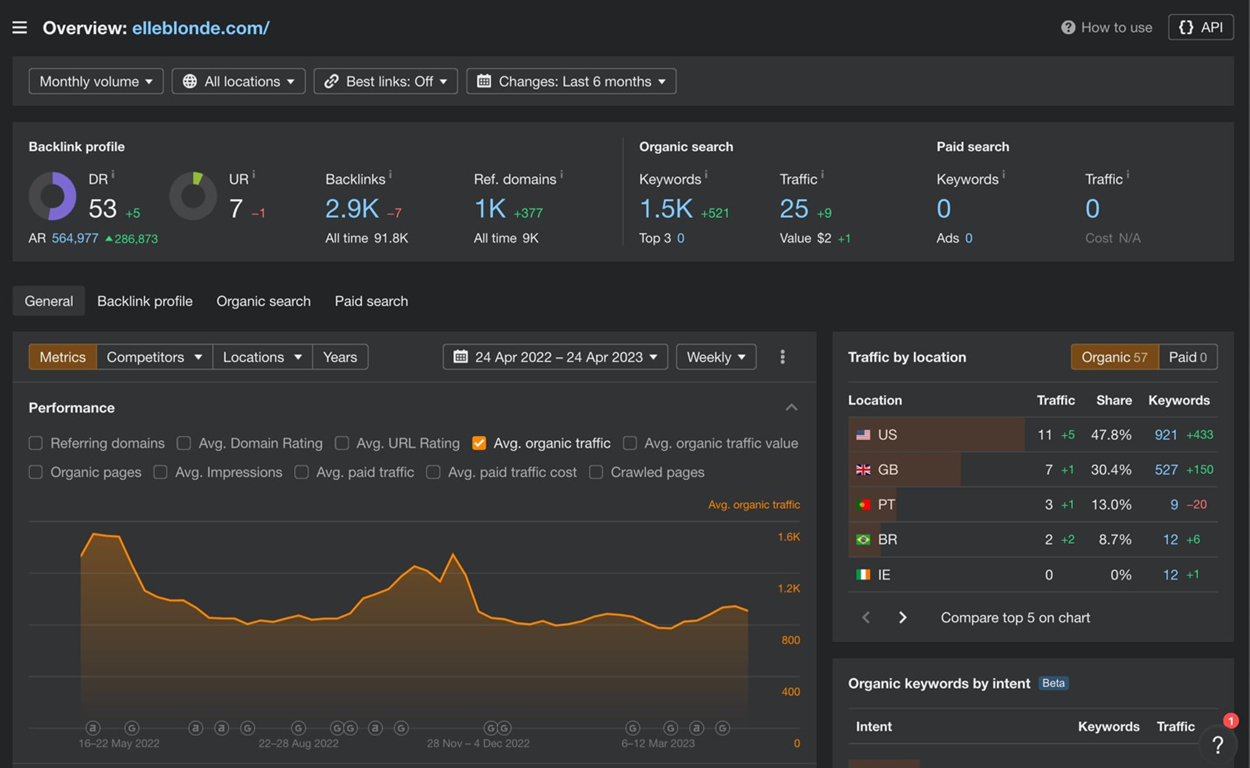1250x768 pixels.
Task: Click the green UR donut chart
Action: [x=193, y=196]
